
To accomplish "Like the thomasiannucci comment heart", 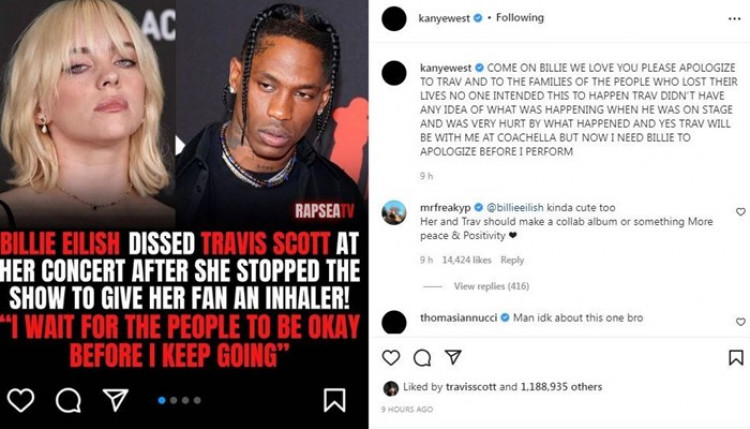I will (x=740, y=322).
